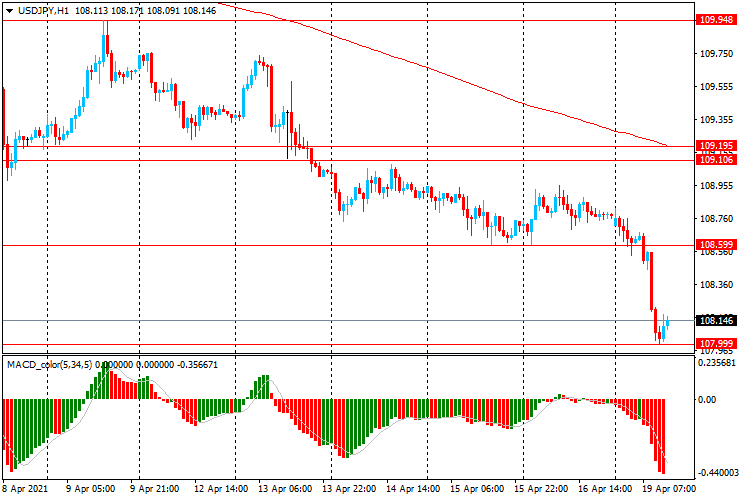Select the 8 Apr 2021 time label

coord(25,489)
